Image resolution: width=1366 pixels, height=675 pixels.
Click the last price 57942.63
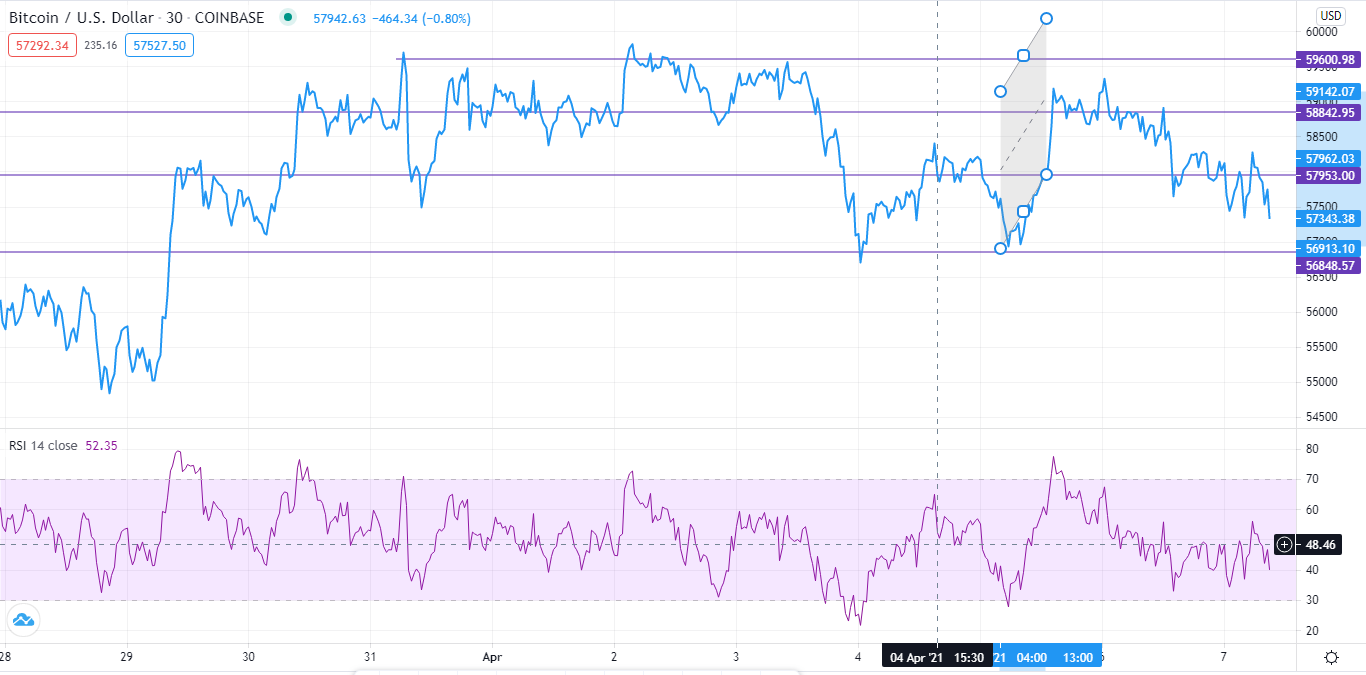[340, 19]
